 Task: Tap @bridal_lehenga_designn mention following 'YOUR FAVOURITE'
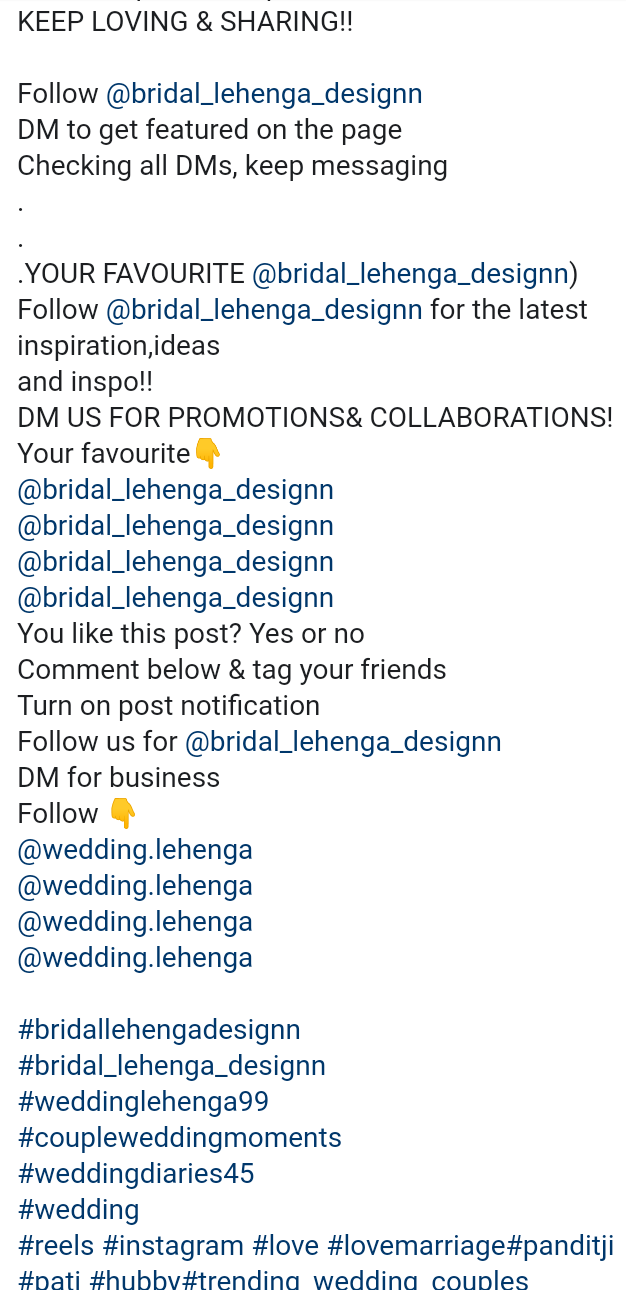[x=410, y=274]
